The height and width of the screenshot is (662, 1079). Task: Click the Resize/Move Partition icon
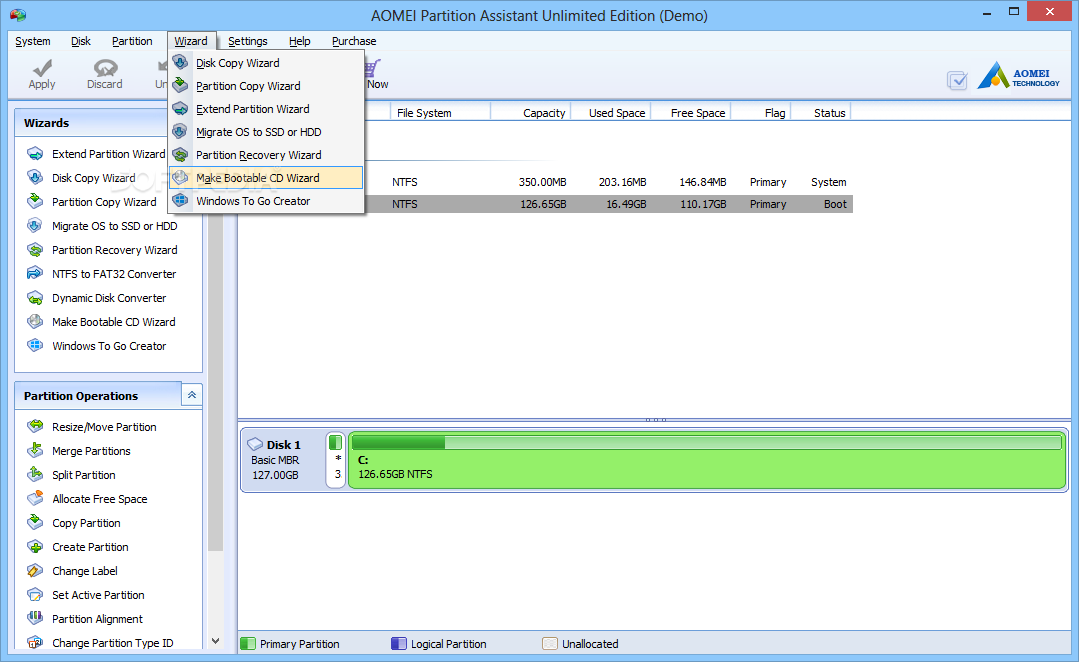[x=35, y=427]
